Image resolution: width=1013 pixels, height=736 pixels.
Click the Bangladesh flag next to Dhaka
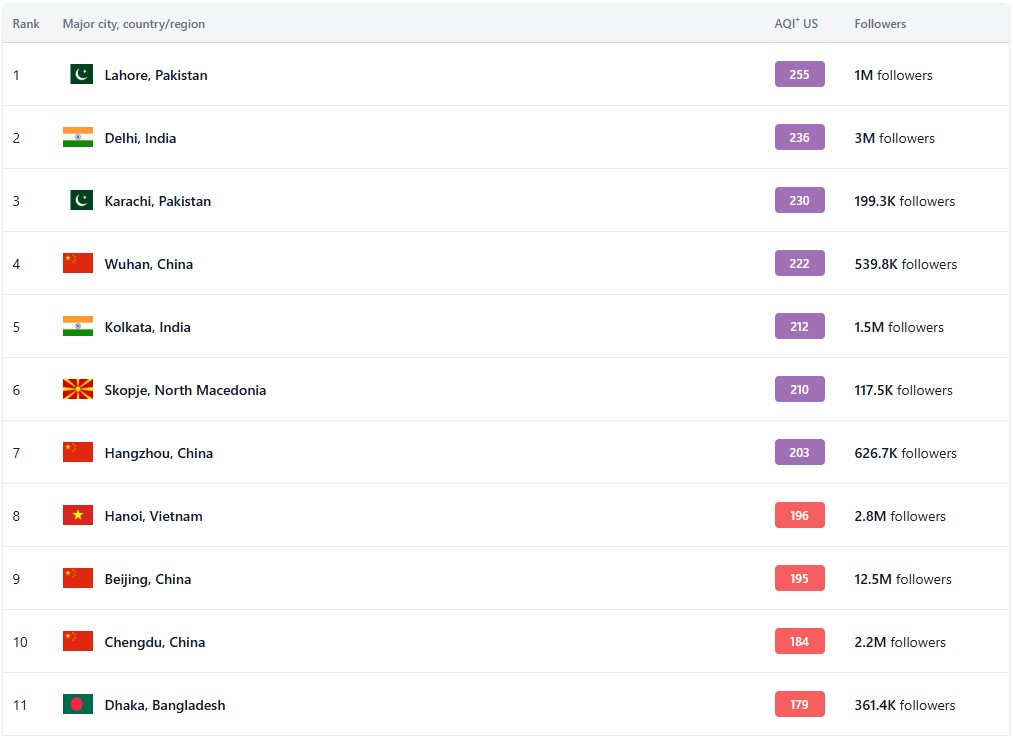(x=77, y=704)
